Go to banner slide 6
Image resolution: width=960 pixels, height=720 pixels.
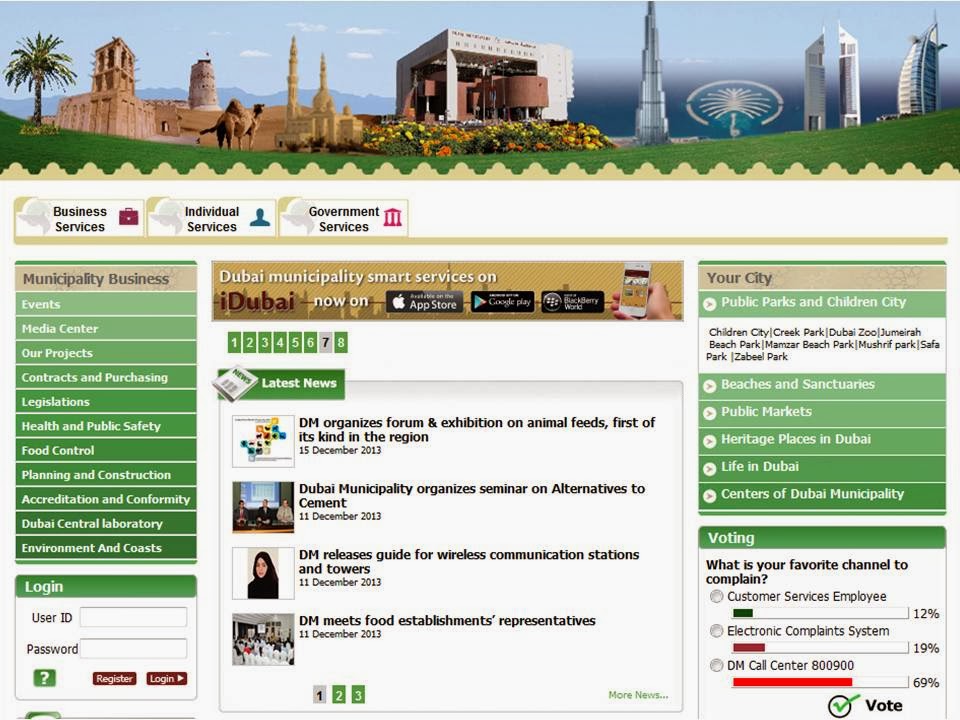[310, 342]
